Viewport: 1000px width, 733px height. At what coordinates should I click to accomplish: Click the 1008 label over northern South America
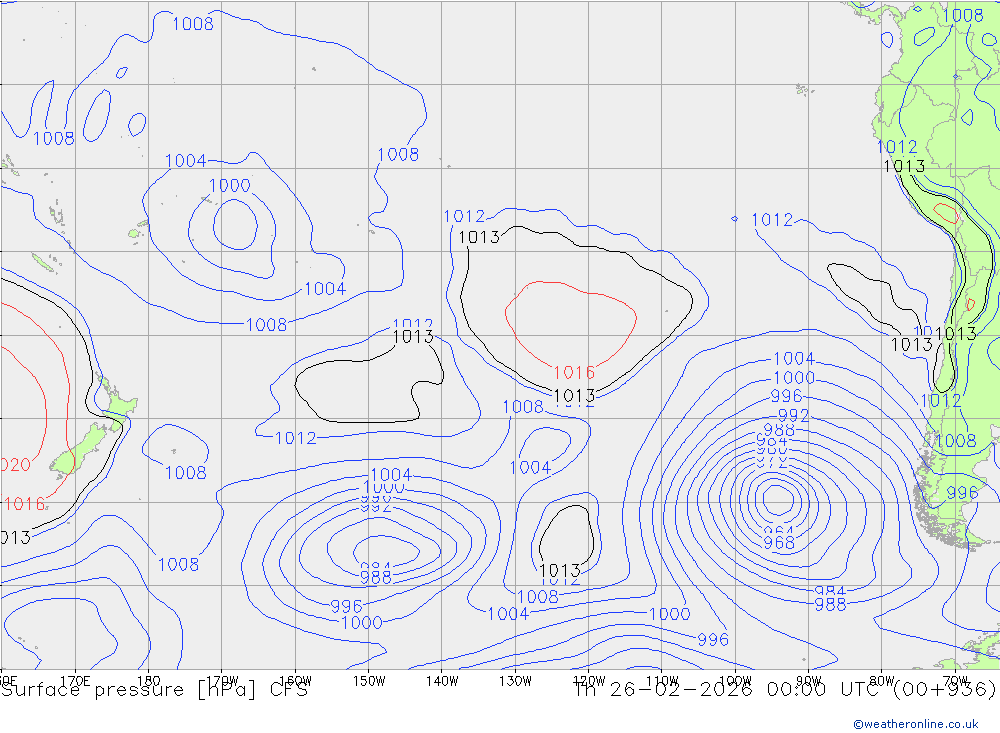[x=963, y=15]
